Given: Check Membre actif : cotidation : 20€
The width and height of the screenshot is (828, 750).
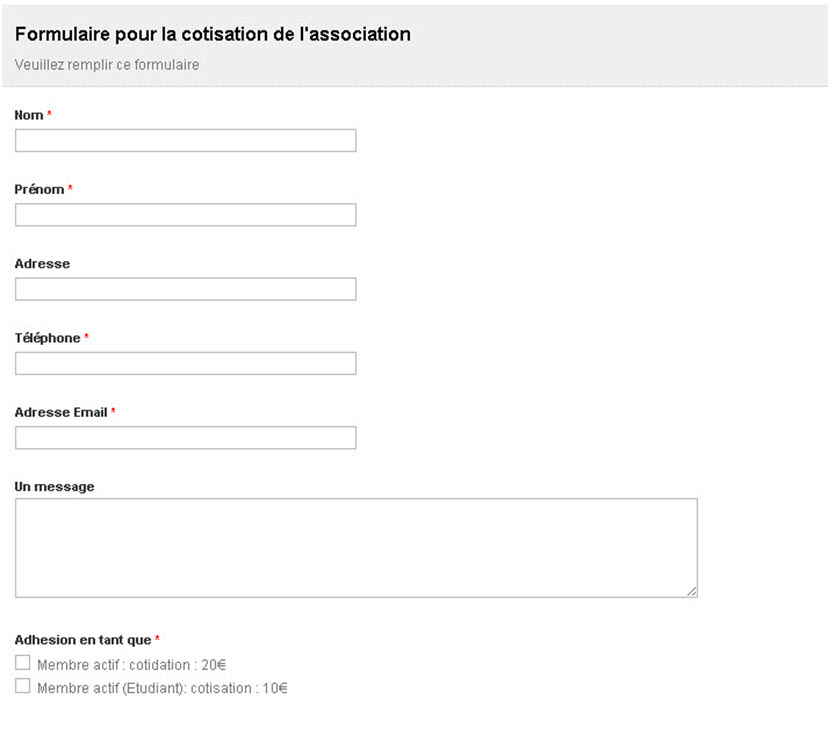Looking at the screenshot, I should tap(22, 661).
